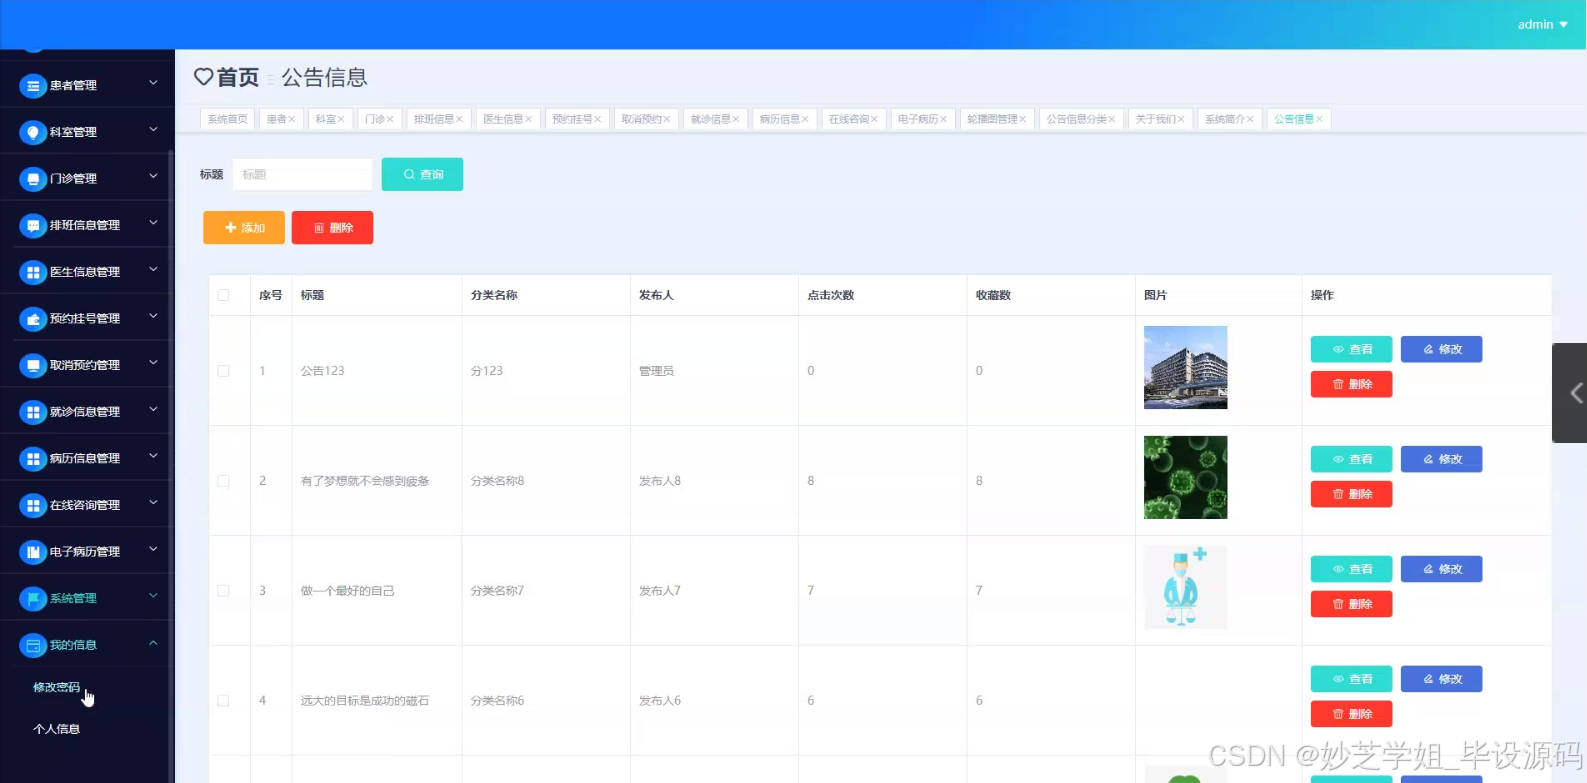Expand the 医生信息管理 menu chevron
1587x783 pixels.
(153, 270)
